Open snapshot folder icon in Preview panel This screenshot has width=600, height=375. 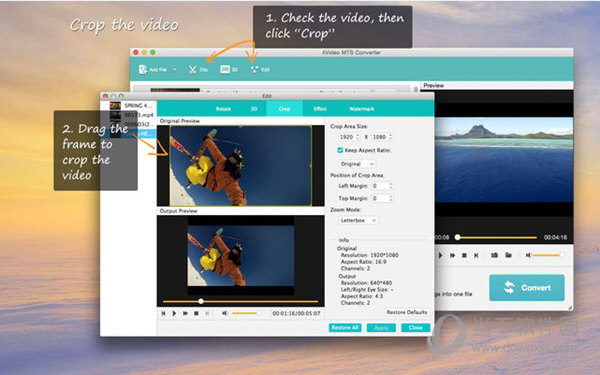pyautogui.click(x=508, y=255)
